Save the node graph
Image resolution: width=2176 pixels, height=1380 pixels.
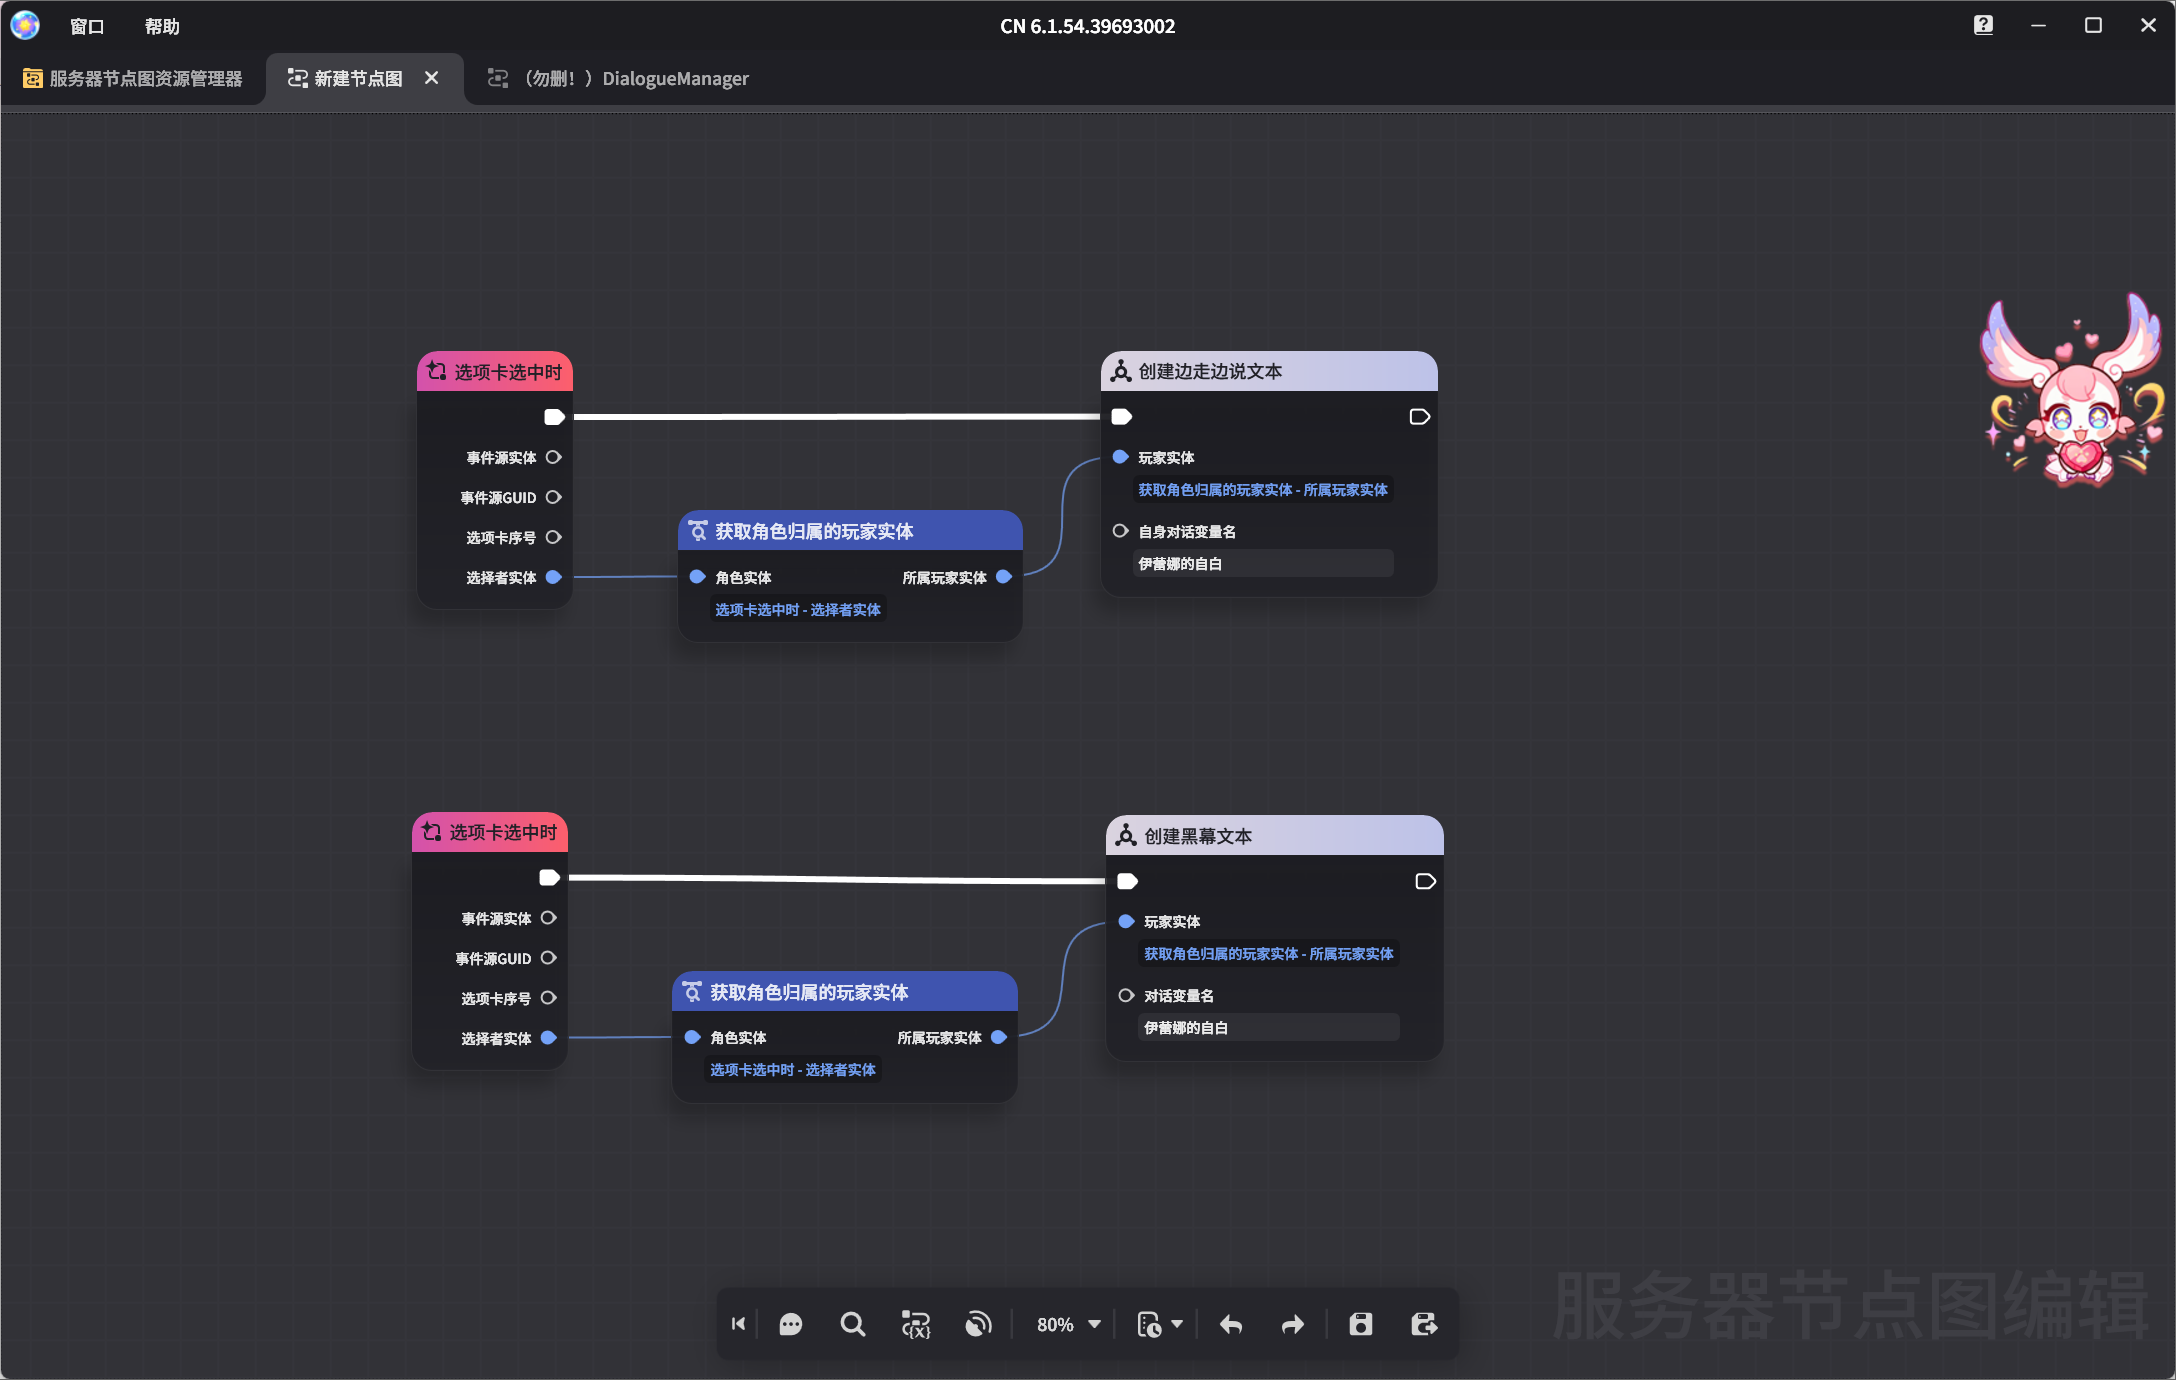(1360, 1325)
